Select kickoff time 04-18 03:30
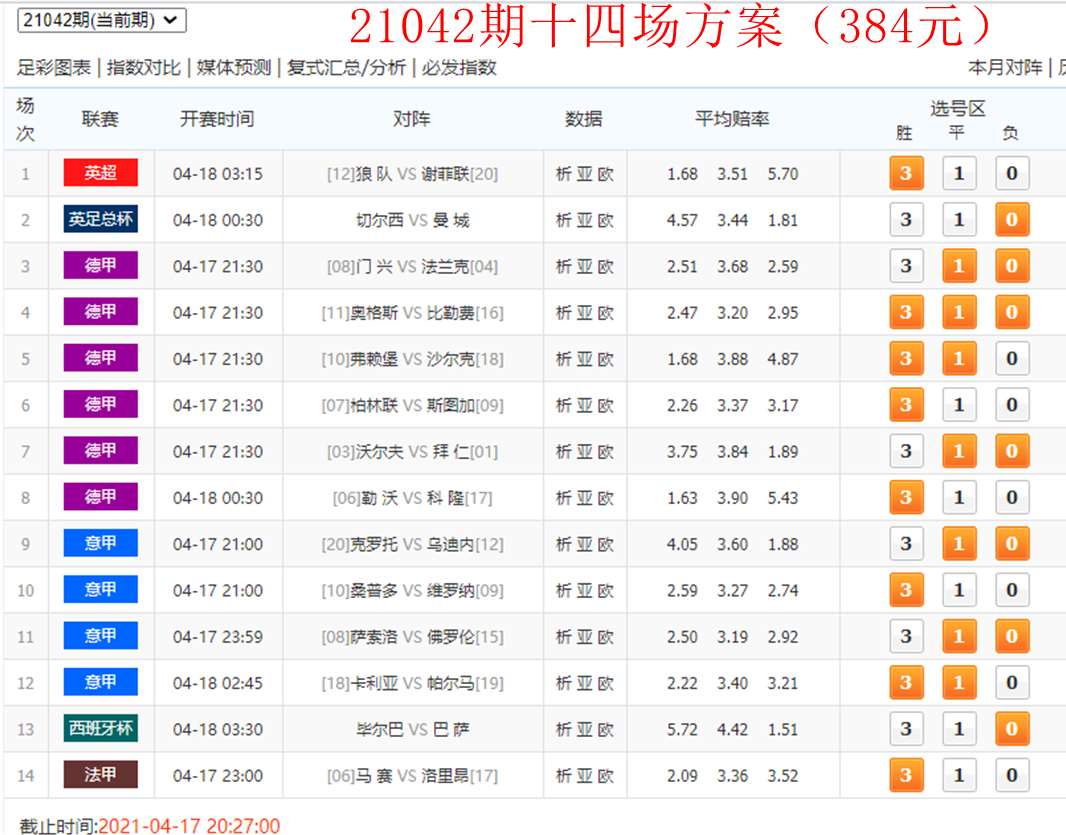This screenshot has width=1066, height=835. (x=218, y=730)
